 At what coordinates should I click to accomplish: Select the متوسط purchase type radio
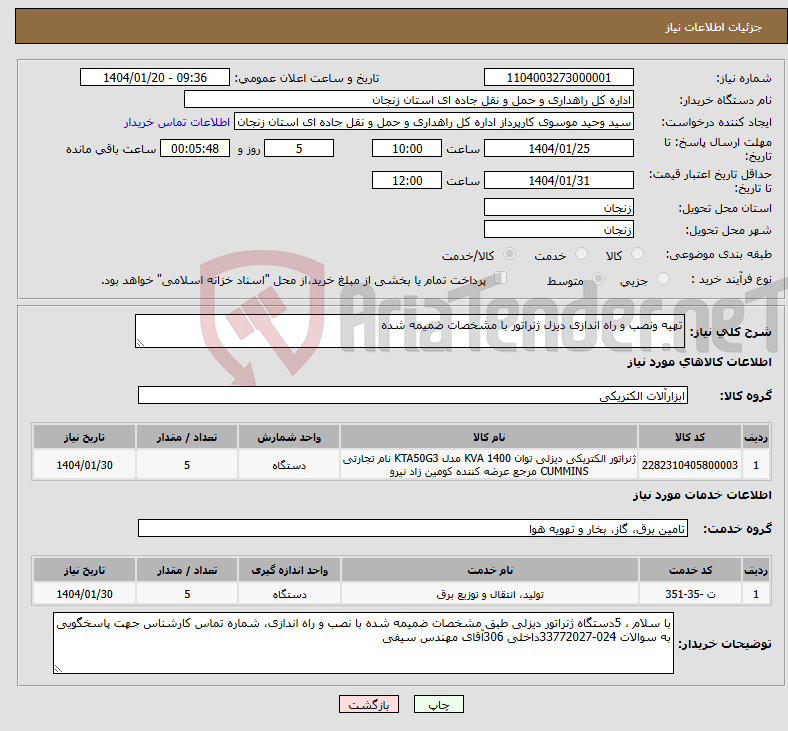pos(598,278)
